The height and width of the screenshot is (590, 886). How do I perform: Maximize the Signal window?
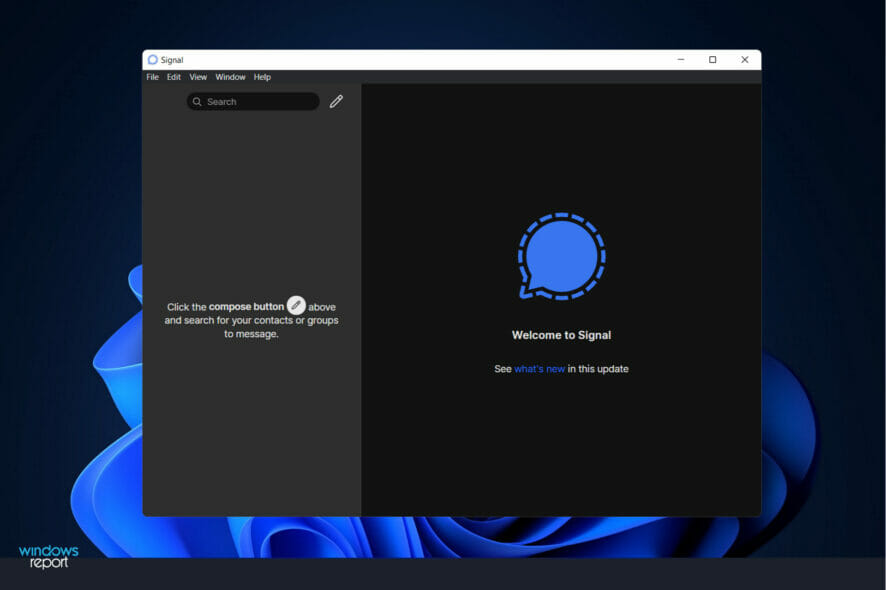[x=713, y=59]
